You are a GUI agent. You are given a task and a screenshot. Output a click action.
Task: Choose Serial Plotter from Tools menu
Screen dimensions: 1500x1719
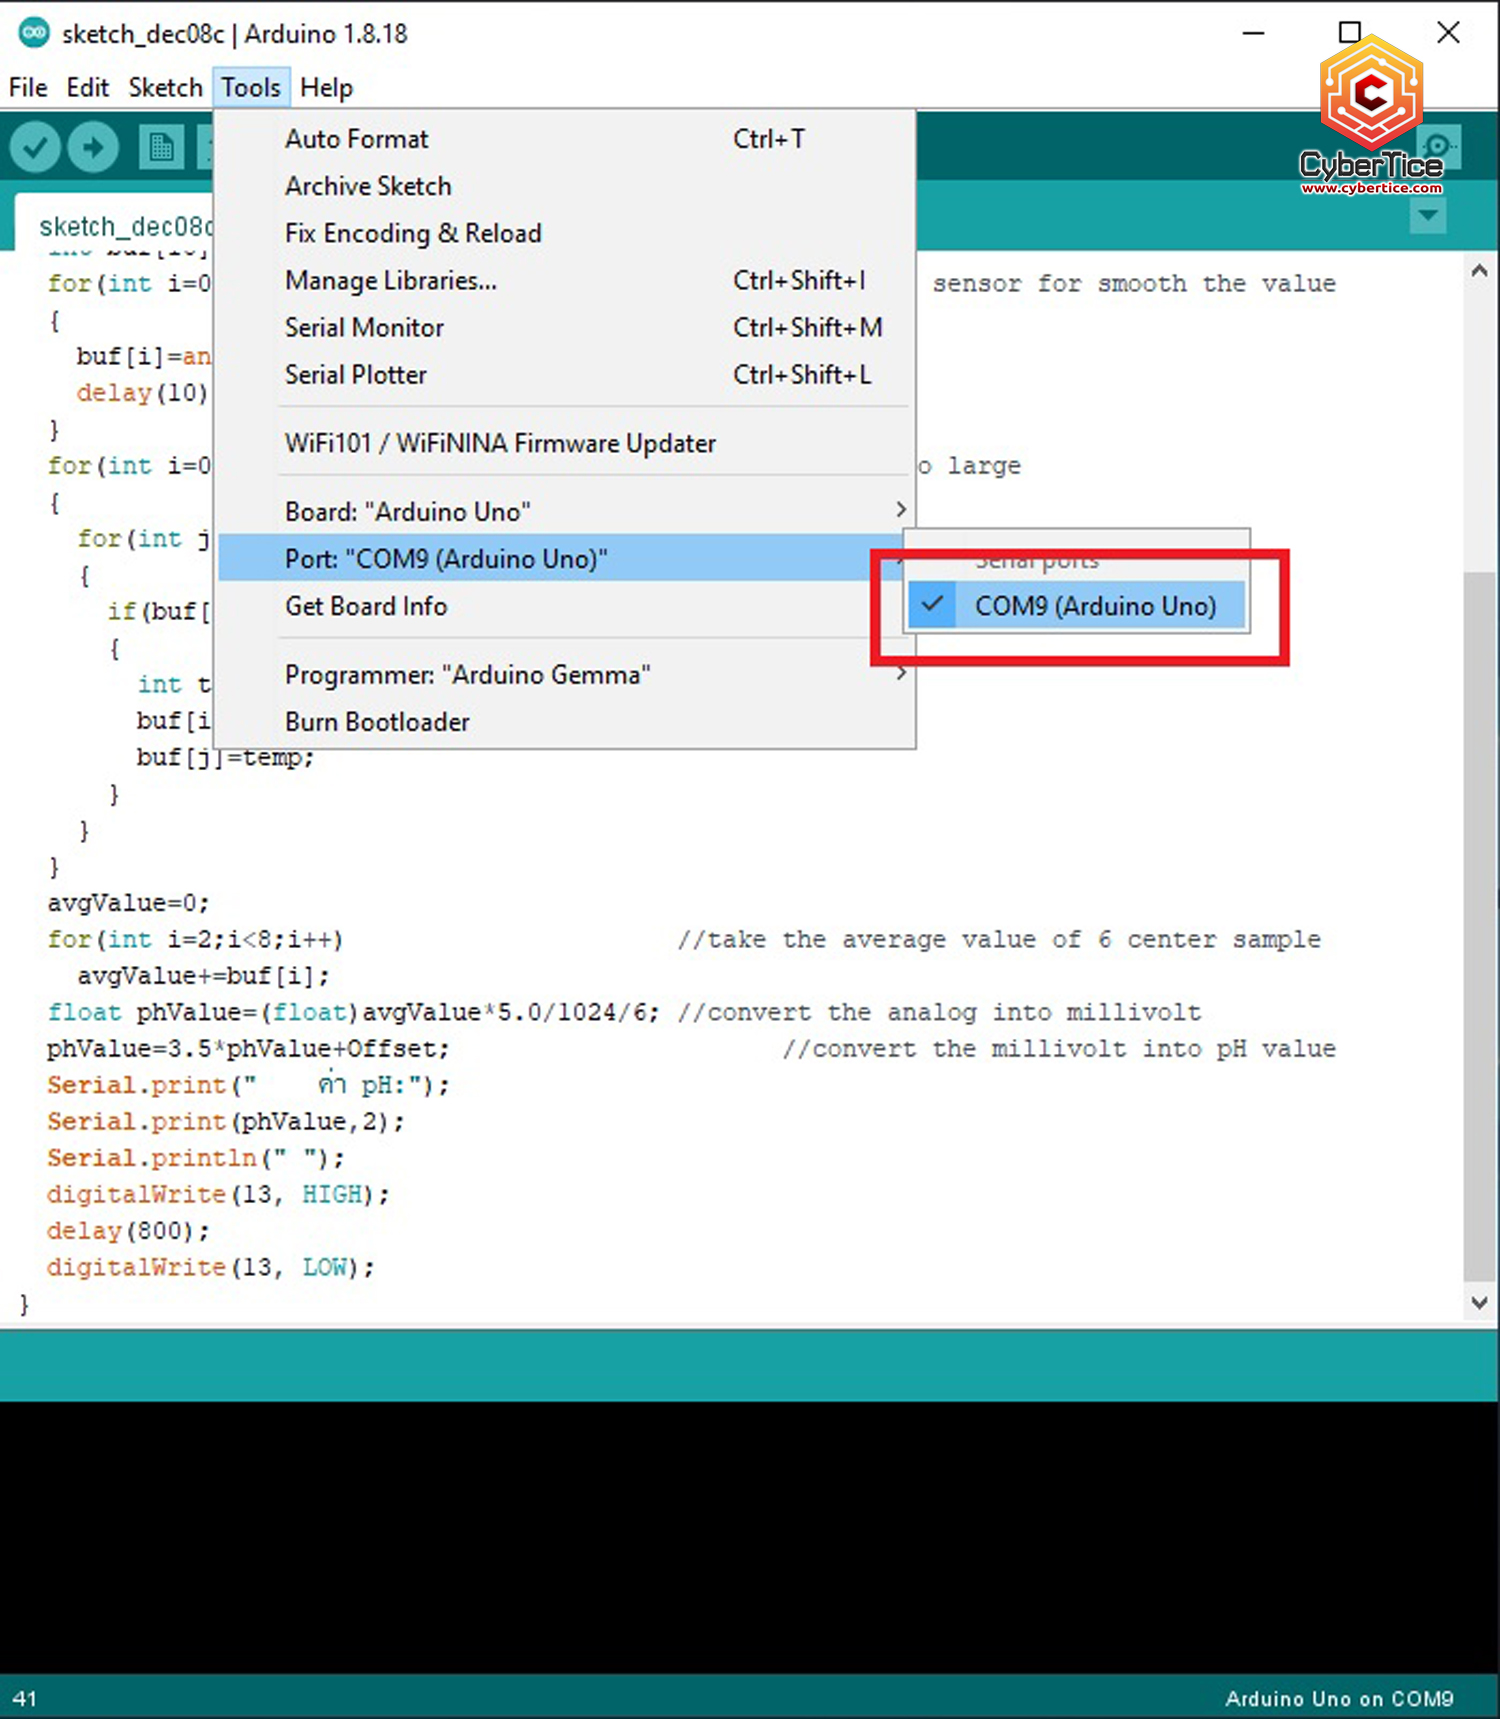pyautogui.click(x=356, y=375)
